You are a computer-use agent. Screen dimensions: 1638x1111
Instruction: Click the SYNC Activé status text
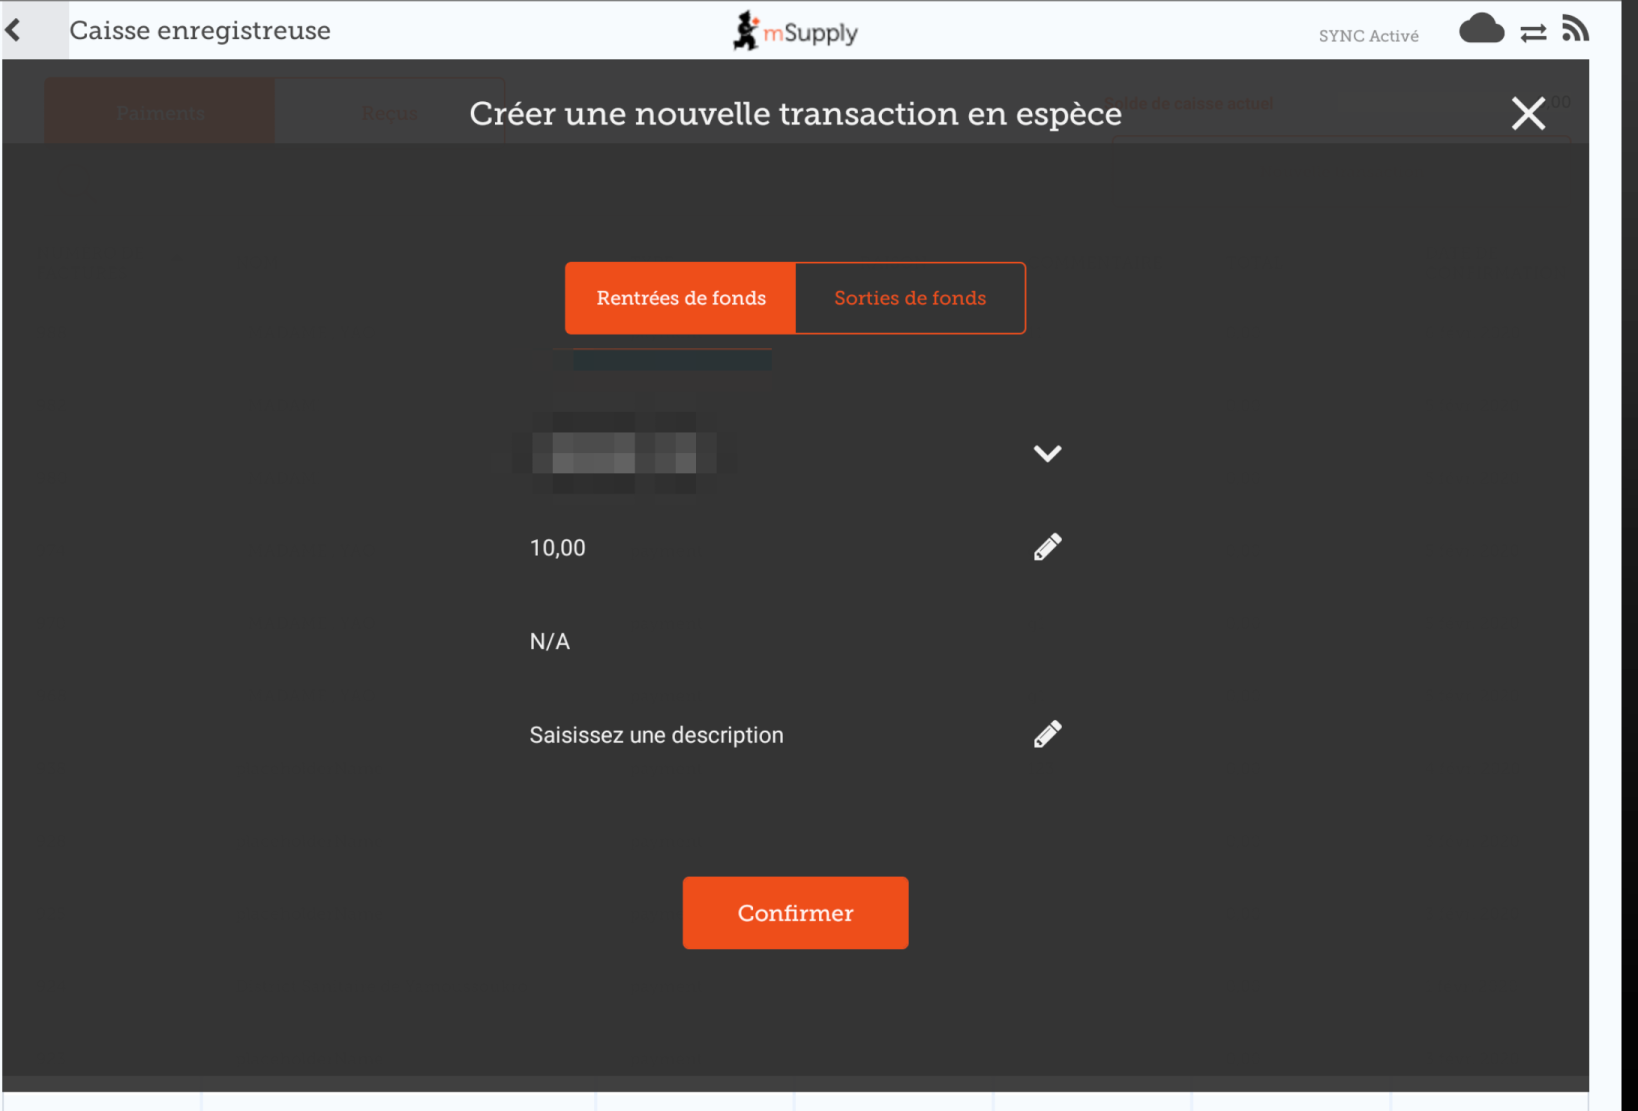1368,36
